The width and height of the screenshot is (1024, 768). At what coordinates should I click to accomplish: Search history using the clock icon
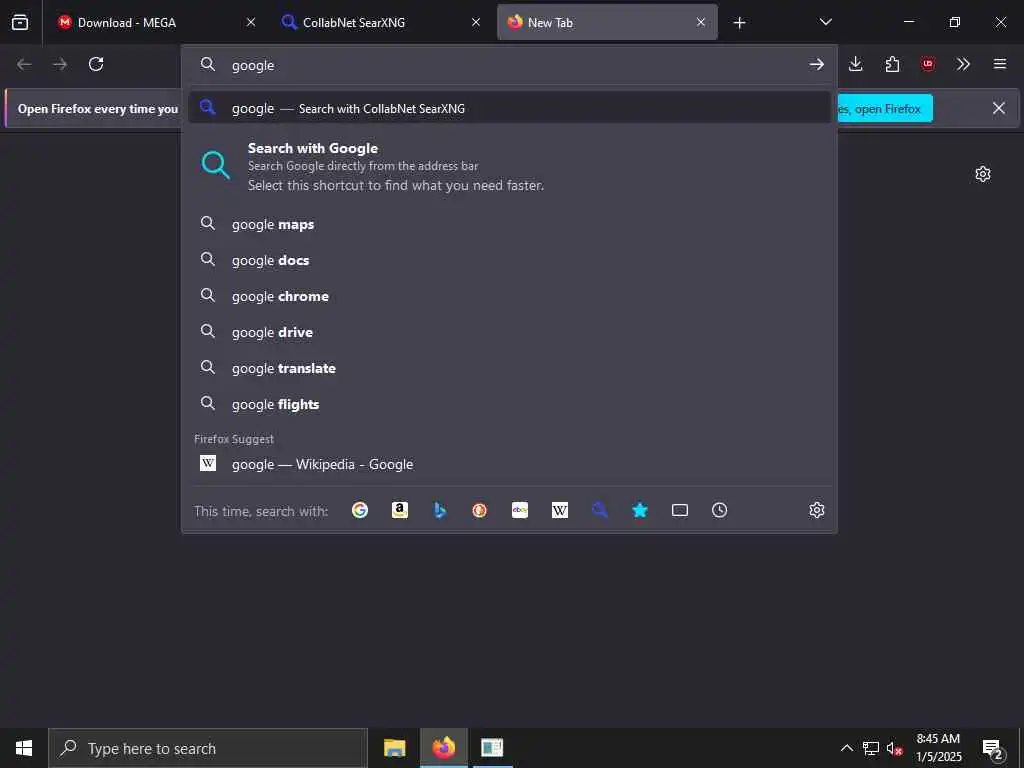point(720,510)
